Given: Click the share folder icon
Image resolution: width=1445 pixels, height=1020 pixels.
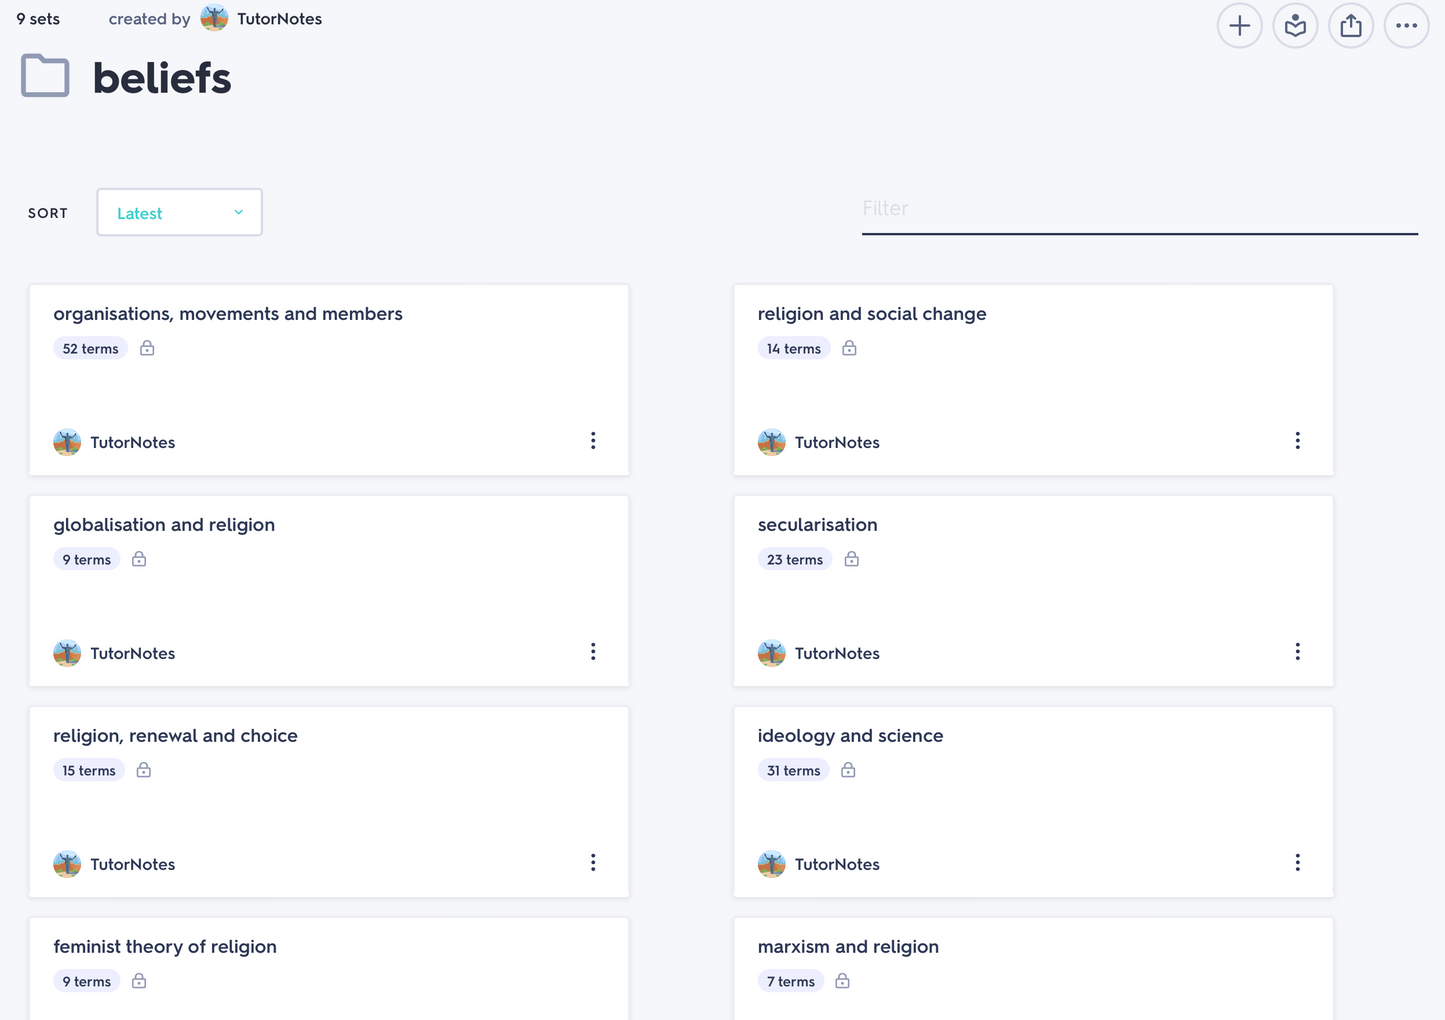Looking at the screenshot, I should coord(1351,26).
